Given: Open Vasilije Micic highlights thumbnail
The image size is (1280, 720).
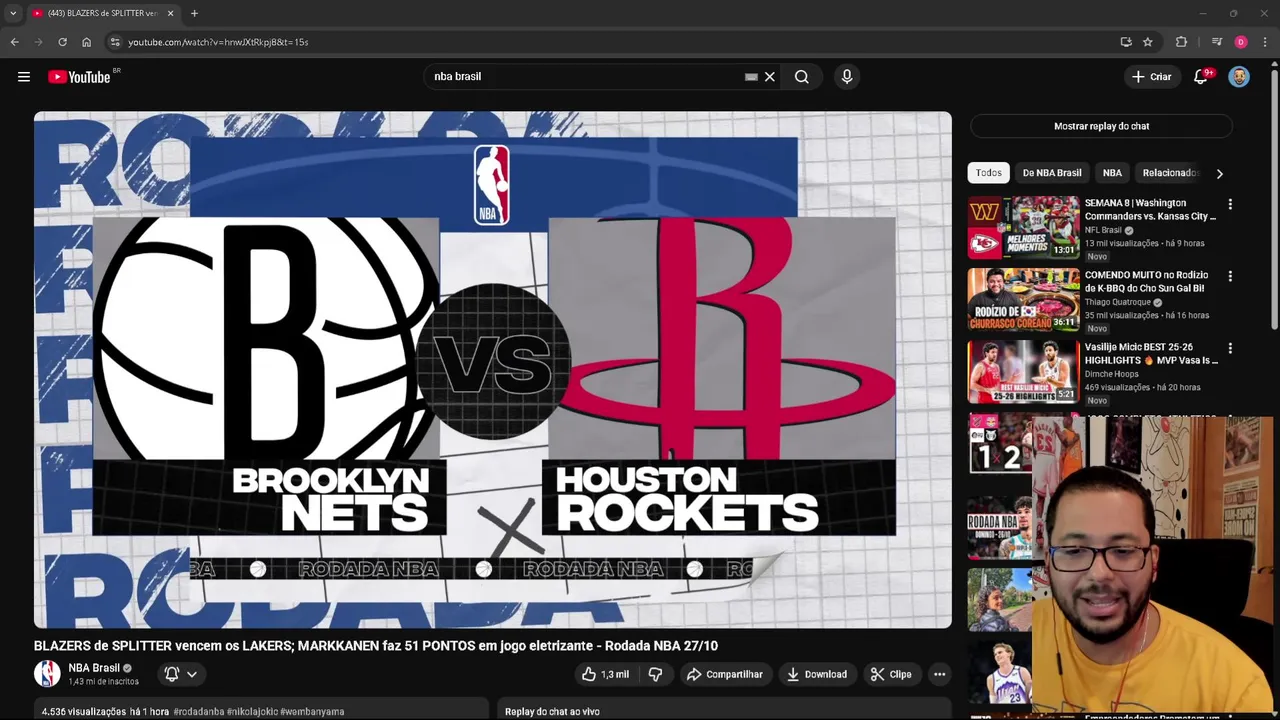Looking at the screenshot, I should 1023,372.
